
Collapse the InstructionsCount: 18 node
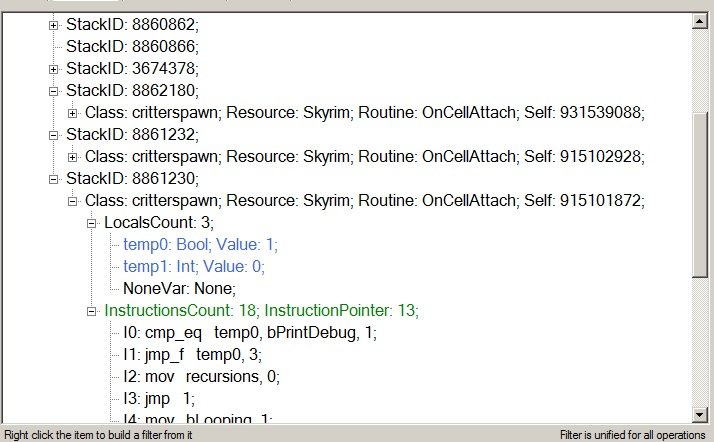tap(92, 311)
